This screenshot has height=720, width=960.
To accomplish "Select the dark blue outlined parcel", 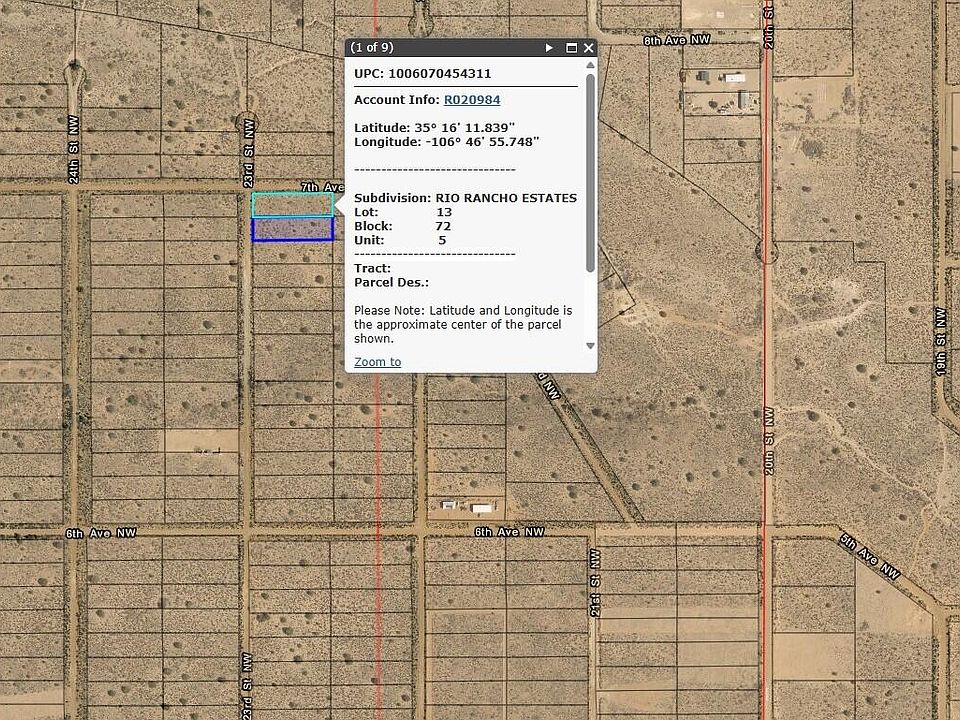I will point(292,229).
